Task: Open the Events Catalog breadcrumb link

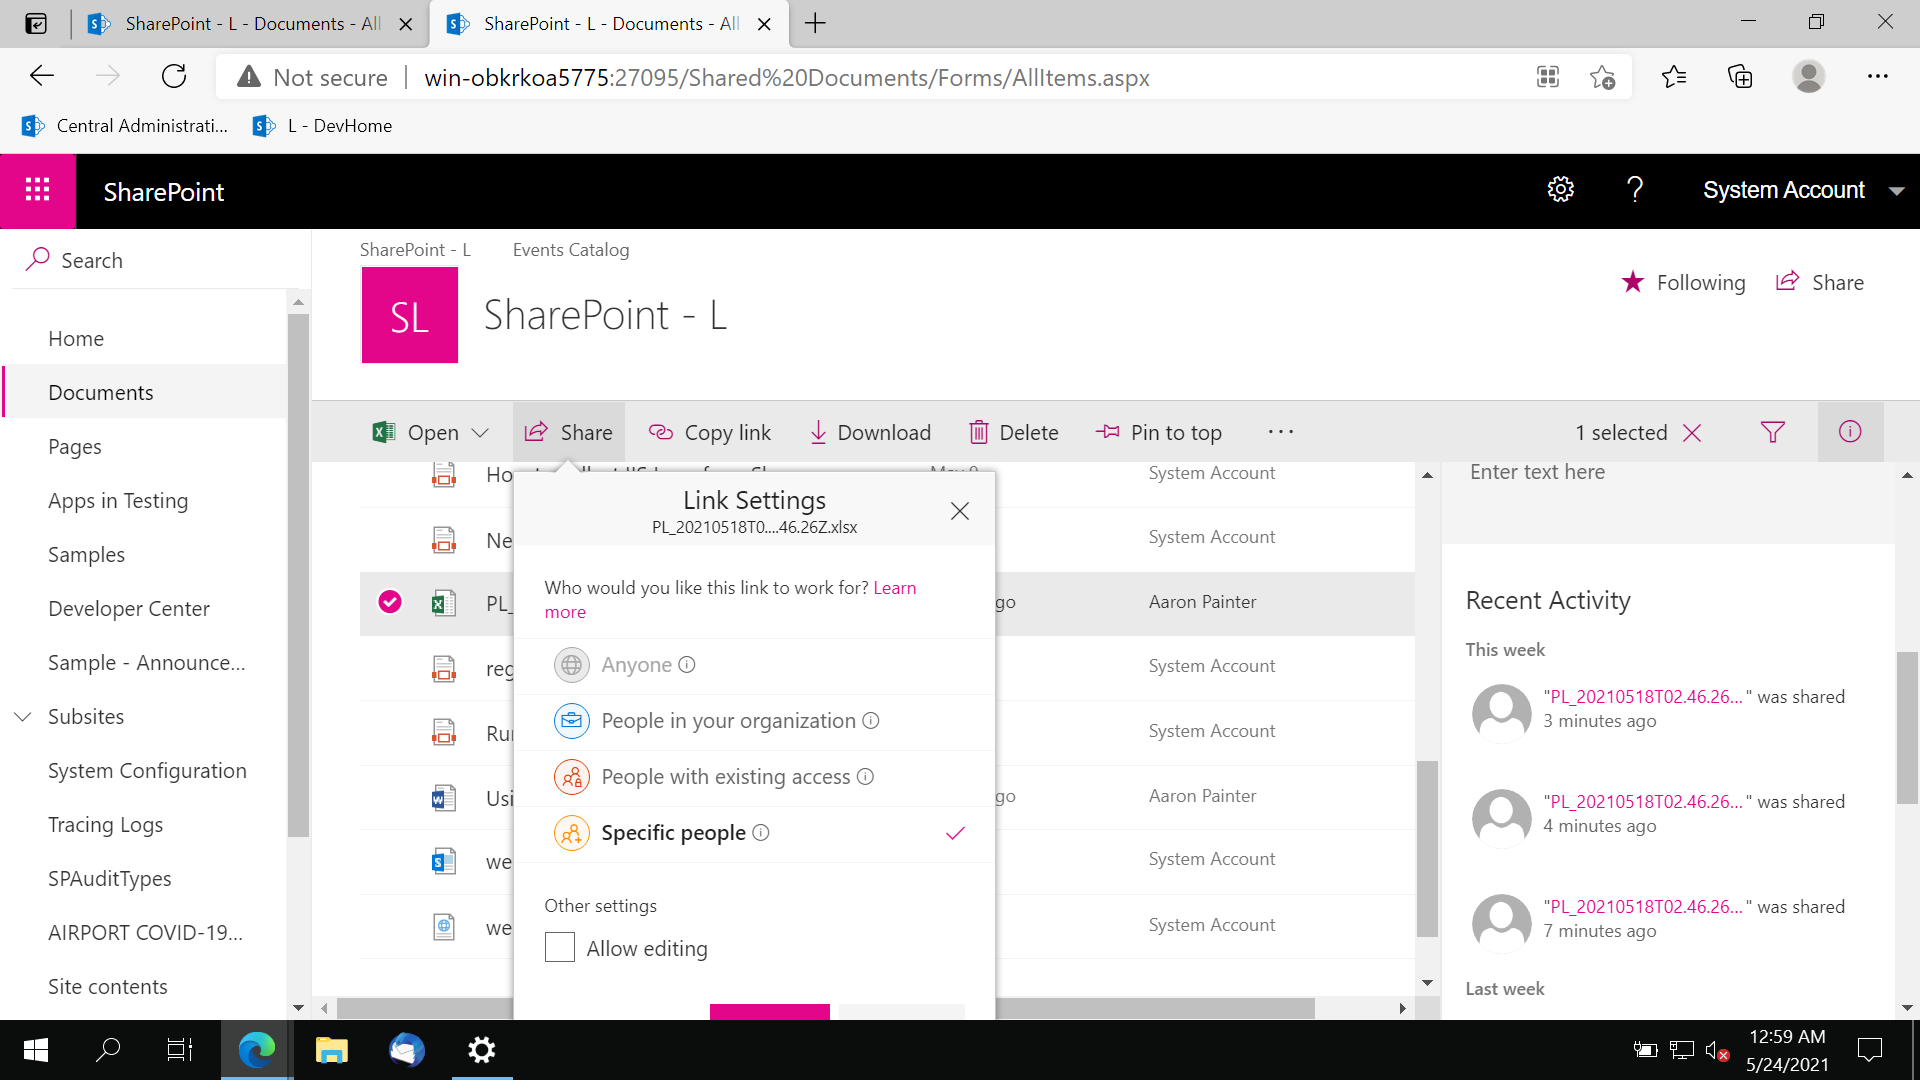Action: [571, 250]
